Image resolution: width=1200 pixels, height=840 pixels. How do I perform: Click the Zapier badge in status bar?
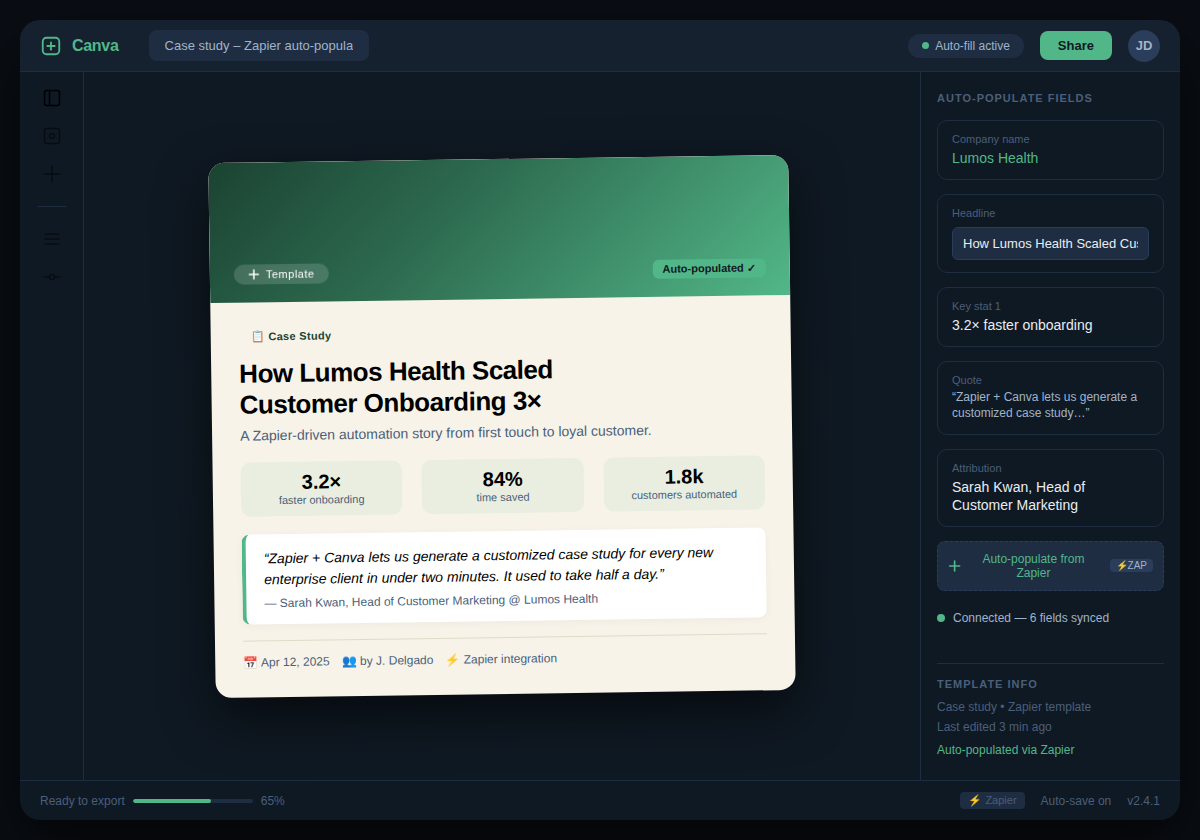pyautogui.click(x=993, y=801)
